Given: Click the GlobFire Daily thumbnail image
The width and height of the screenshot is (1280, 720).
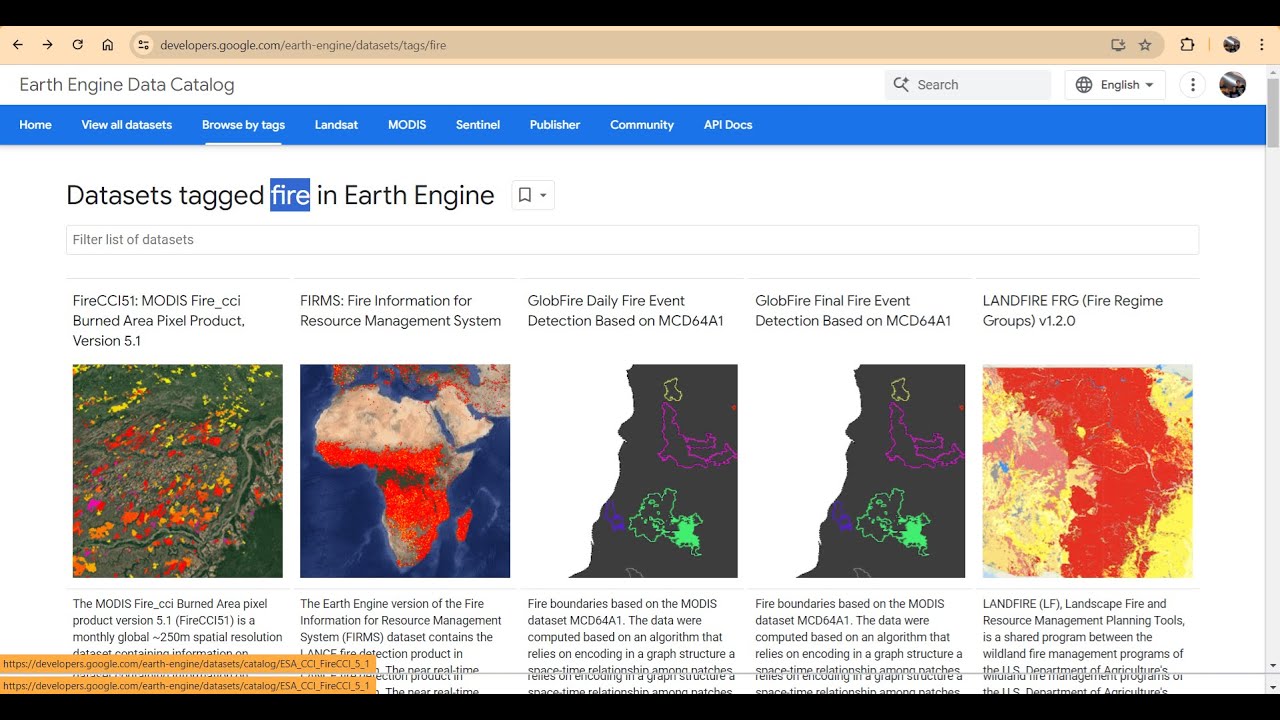Looking at the screenshot, I should pyautogui.click(x=633, y=471).
